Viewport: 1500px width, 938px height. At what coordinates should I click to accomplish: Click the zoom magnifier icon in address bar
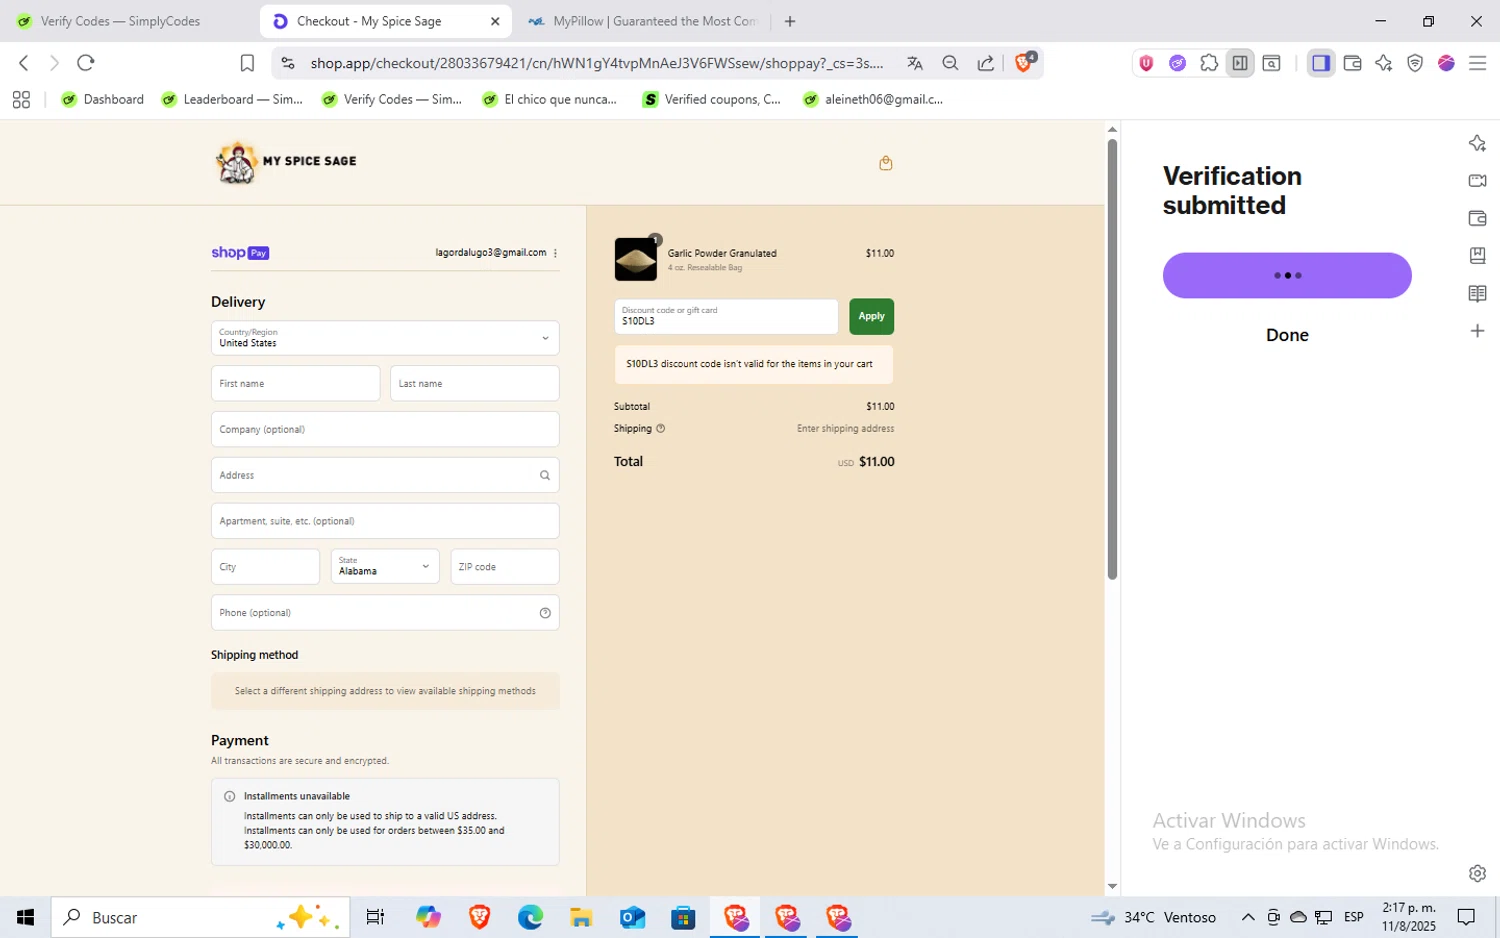pos(950,63)
